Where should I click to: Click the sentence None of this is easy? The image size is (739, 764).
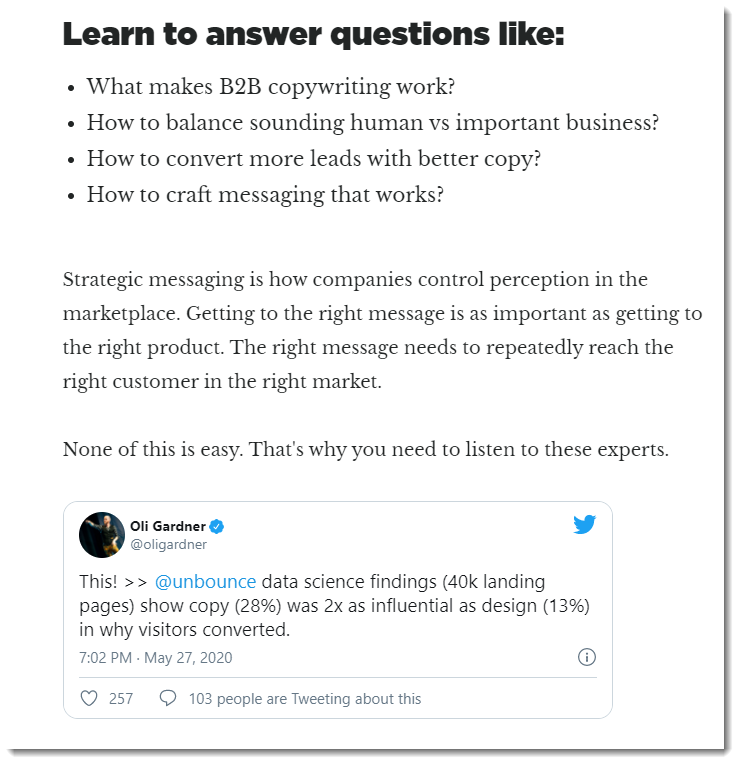[366, 449]
